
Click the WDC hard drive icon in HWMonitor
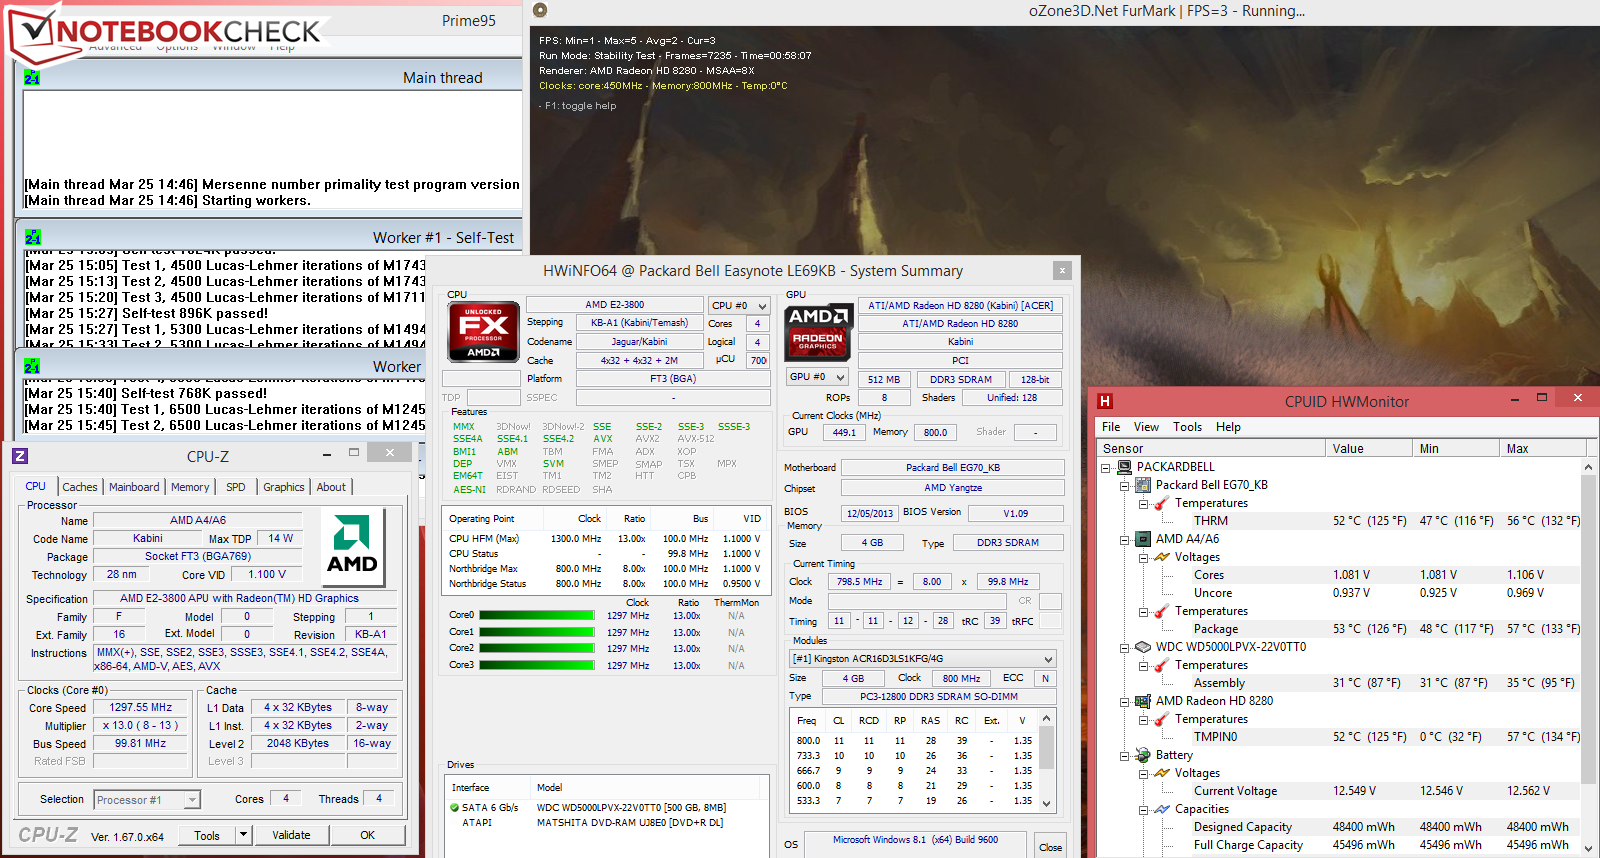(x=1143, y=647)
